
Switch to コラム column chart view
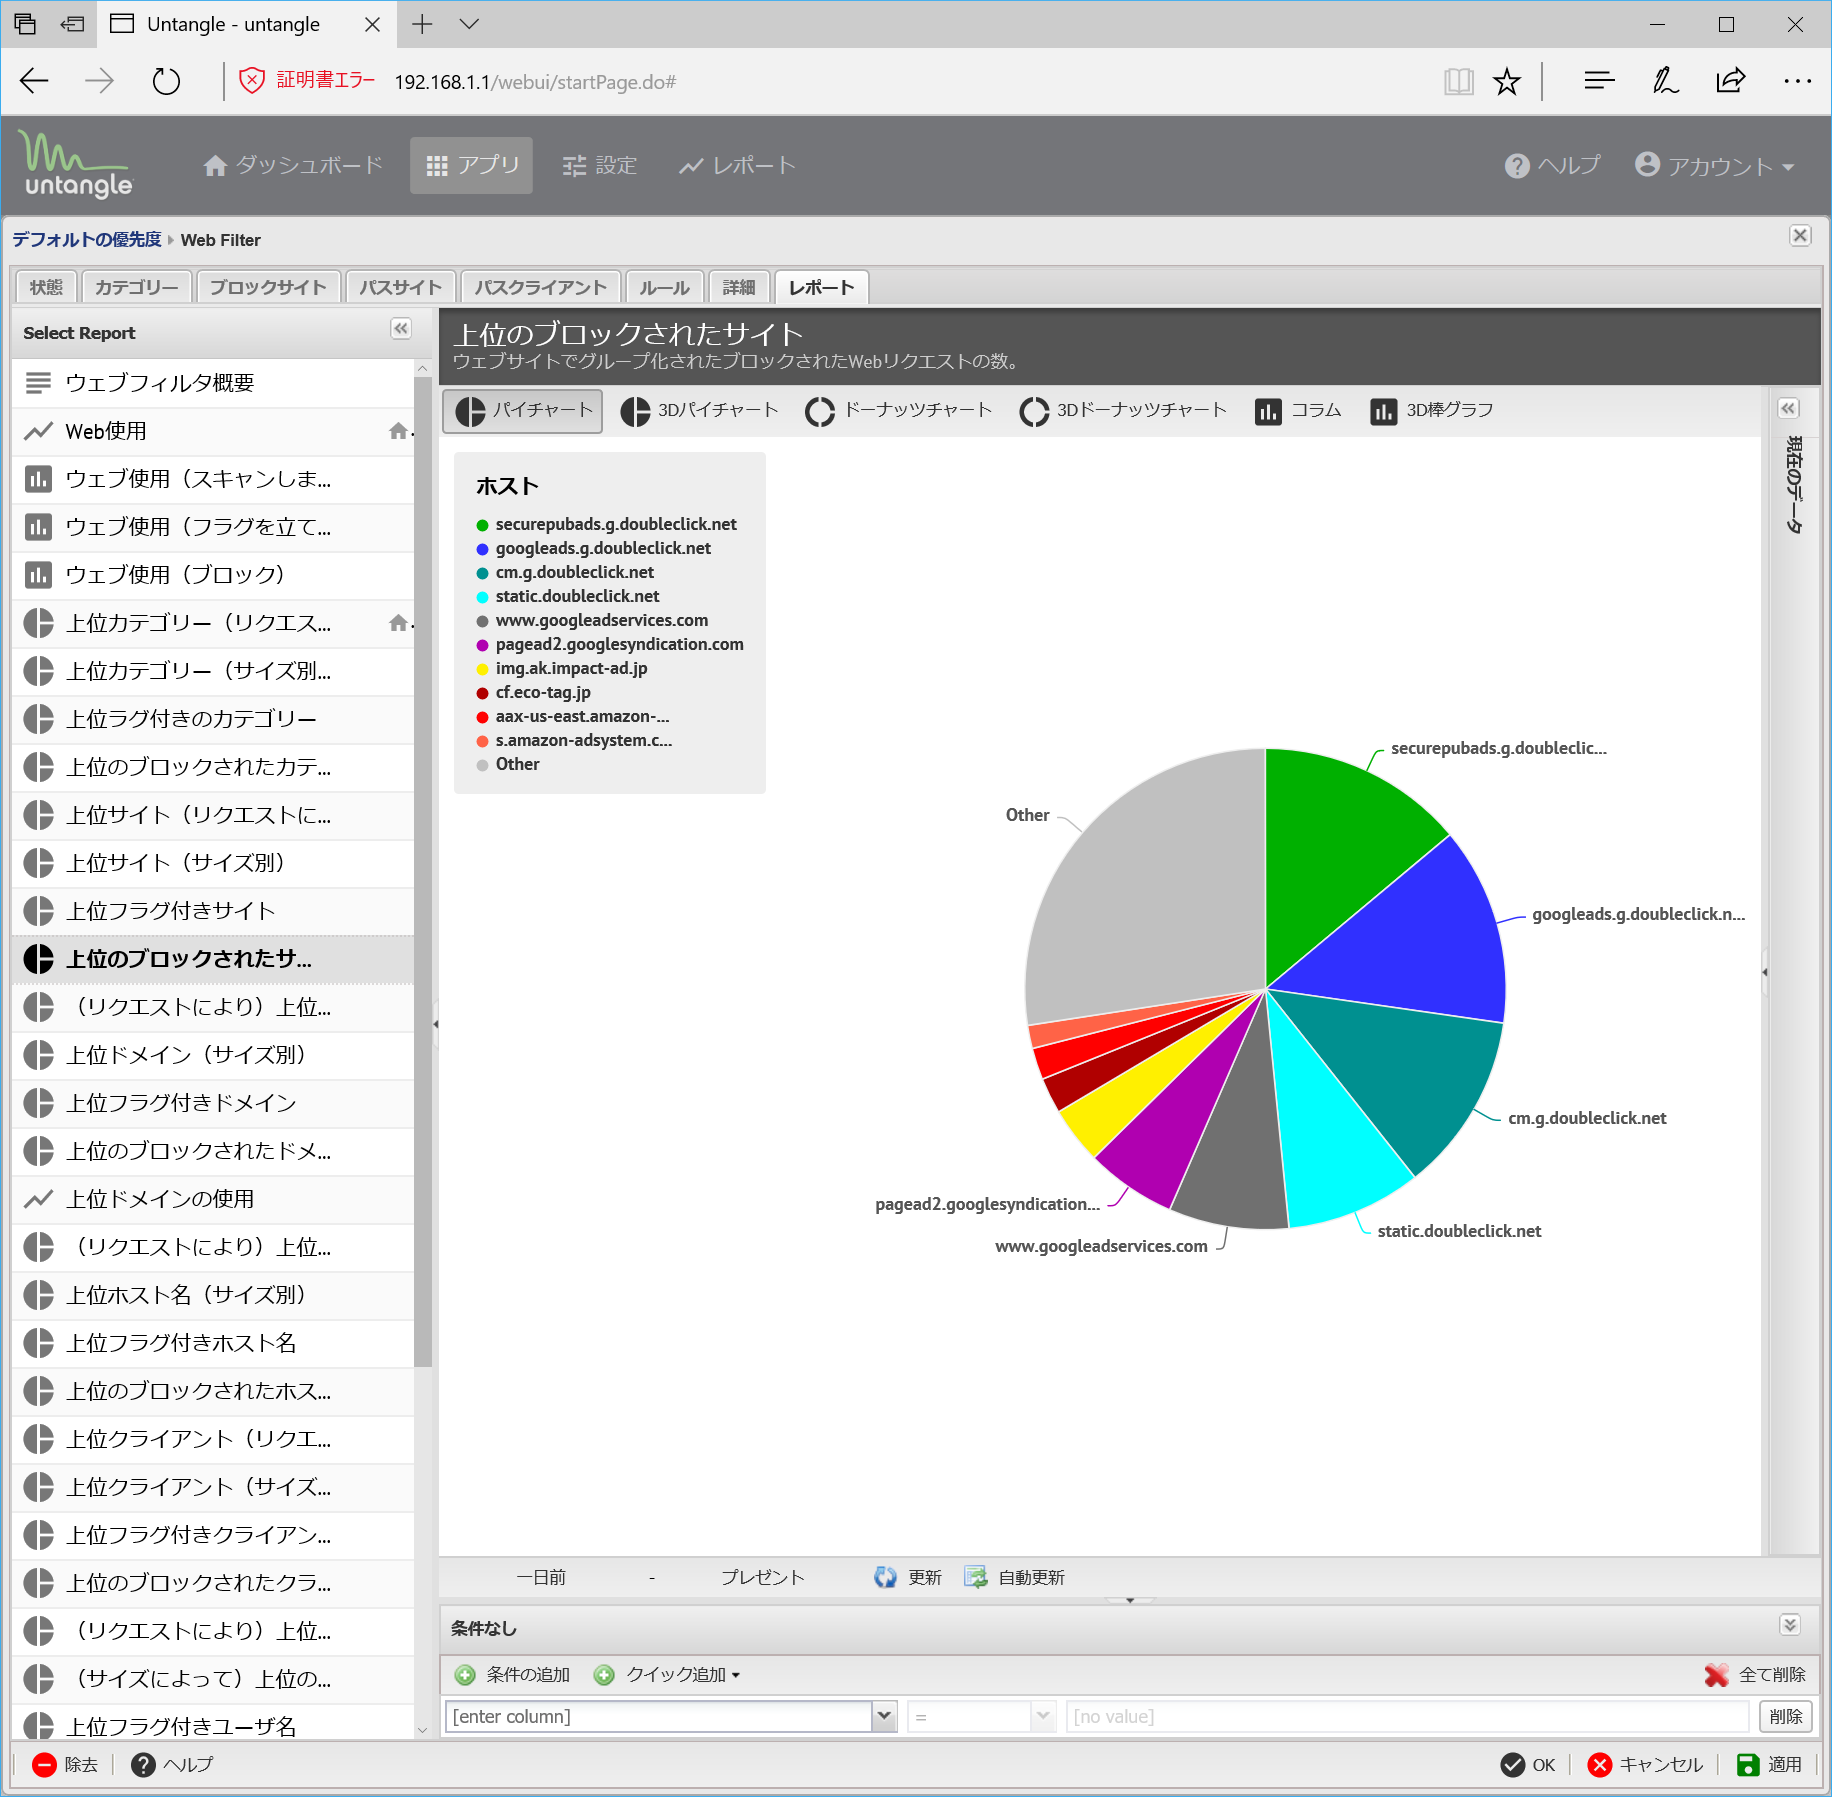point(1298,411)
